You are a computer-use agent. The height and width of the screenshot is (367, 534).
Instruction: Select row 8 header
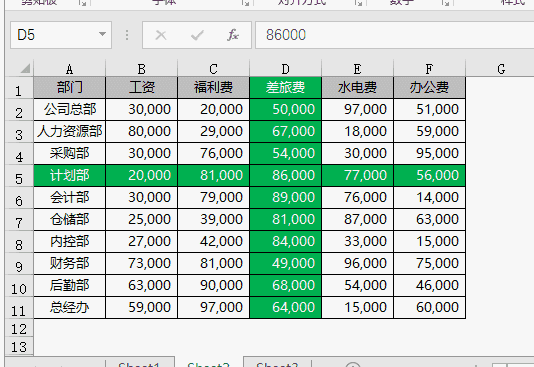[x=19, y=242]
